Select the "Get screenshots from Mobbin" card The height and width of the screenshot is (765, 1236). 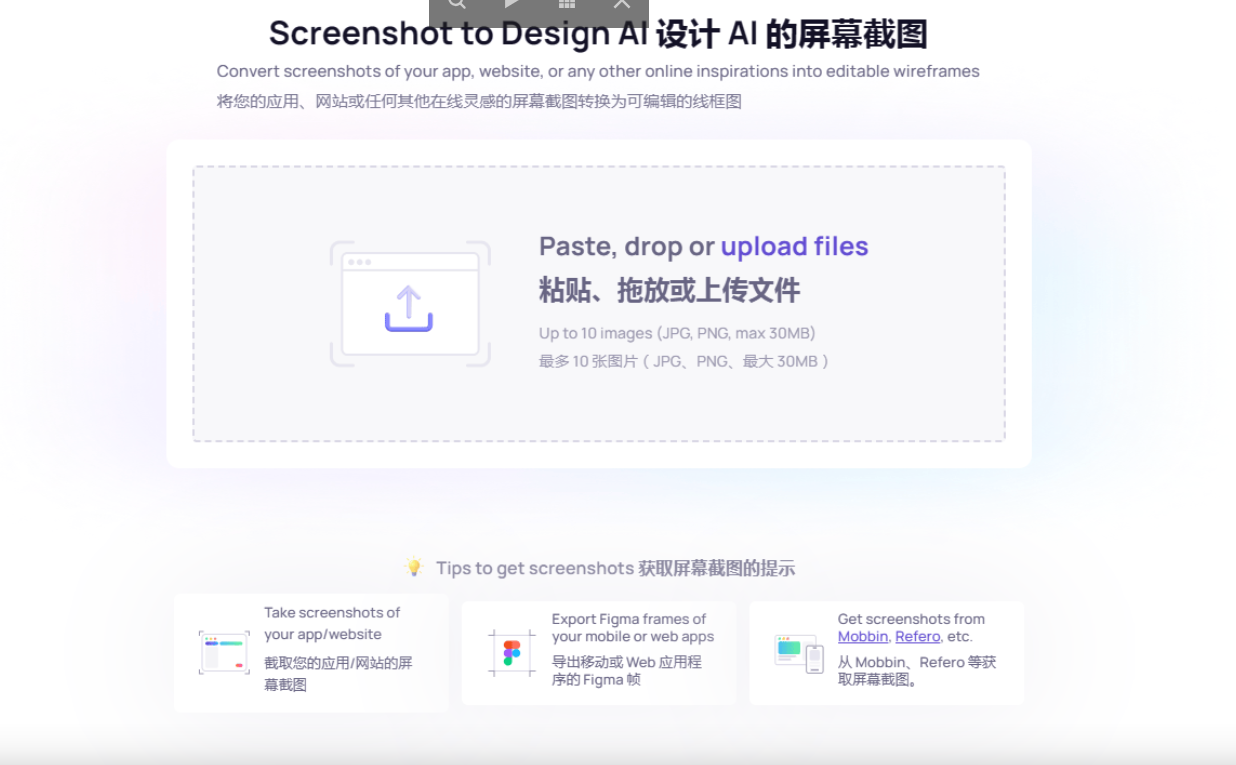click(885, 652)
